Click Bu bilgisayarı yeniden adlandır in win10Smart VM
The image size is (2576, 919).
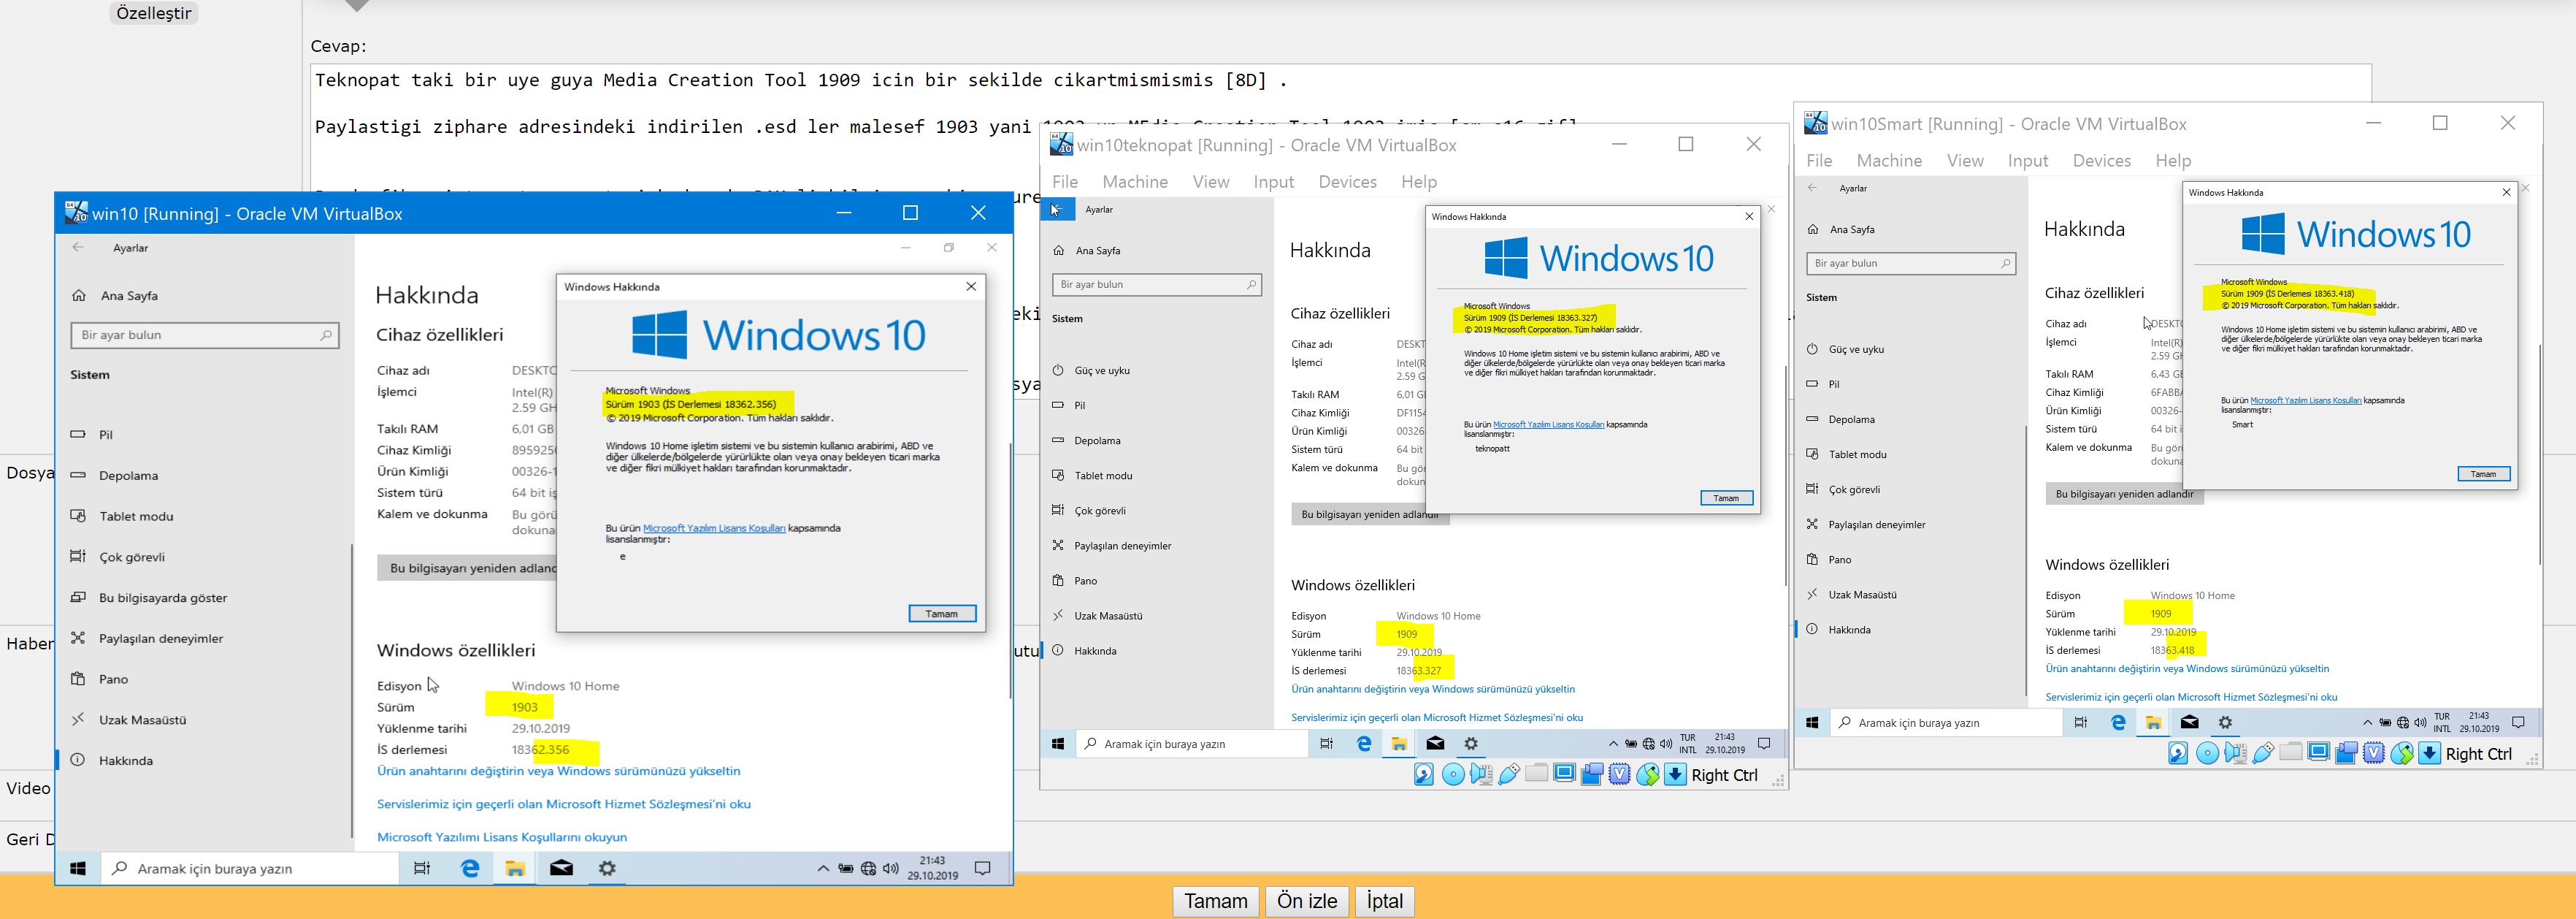pyautogui.click(x=2124, y=494)
